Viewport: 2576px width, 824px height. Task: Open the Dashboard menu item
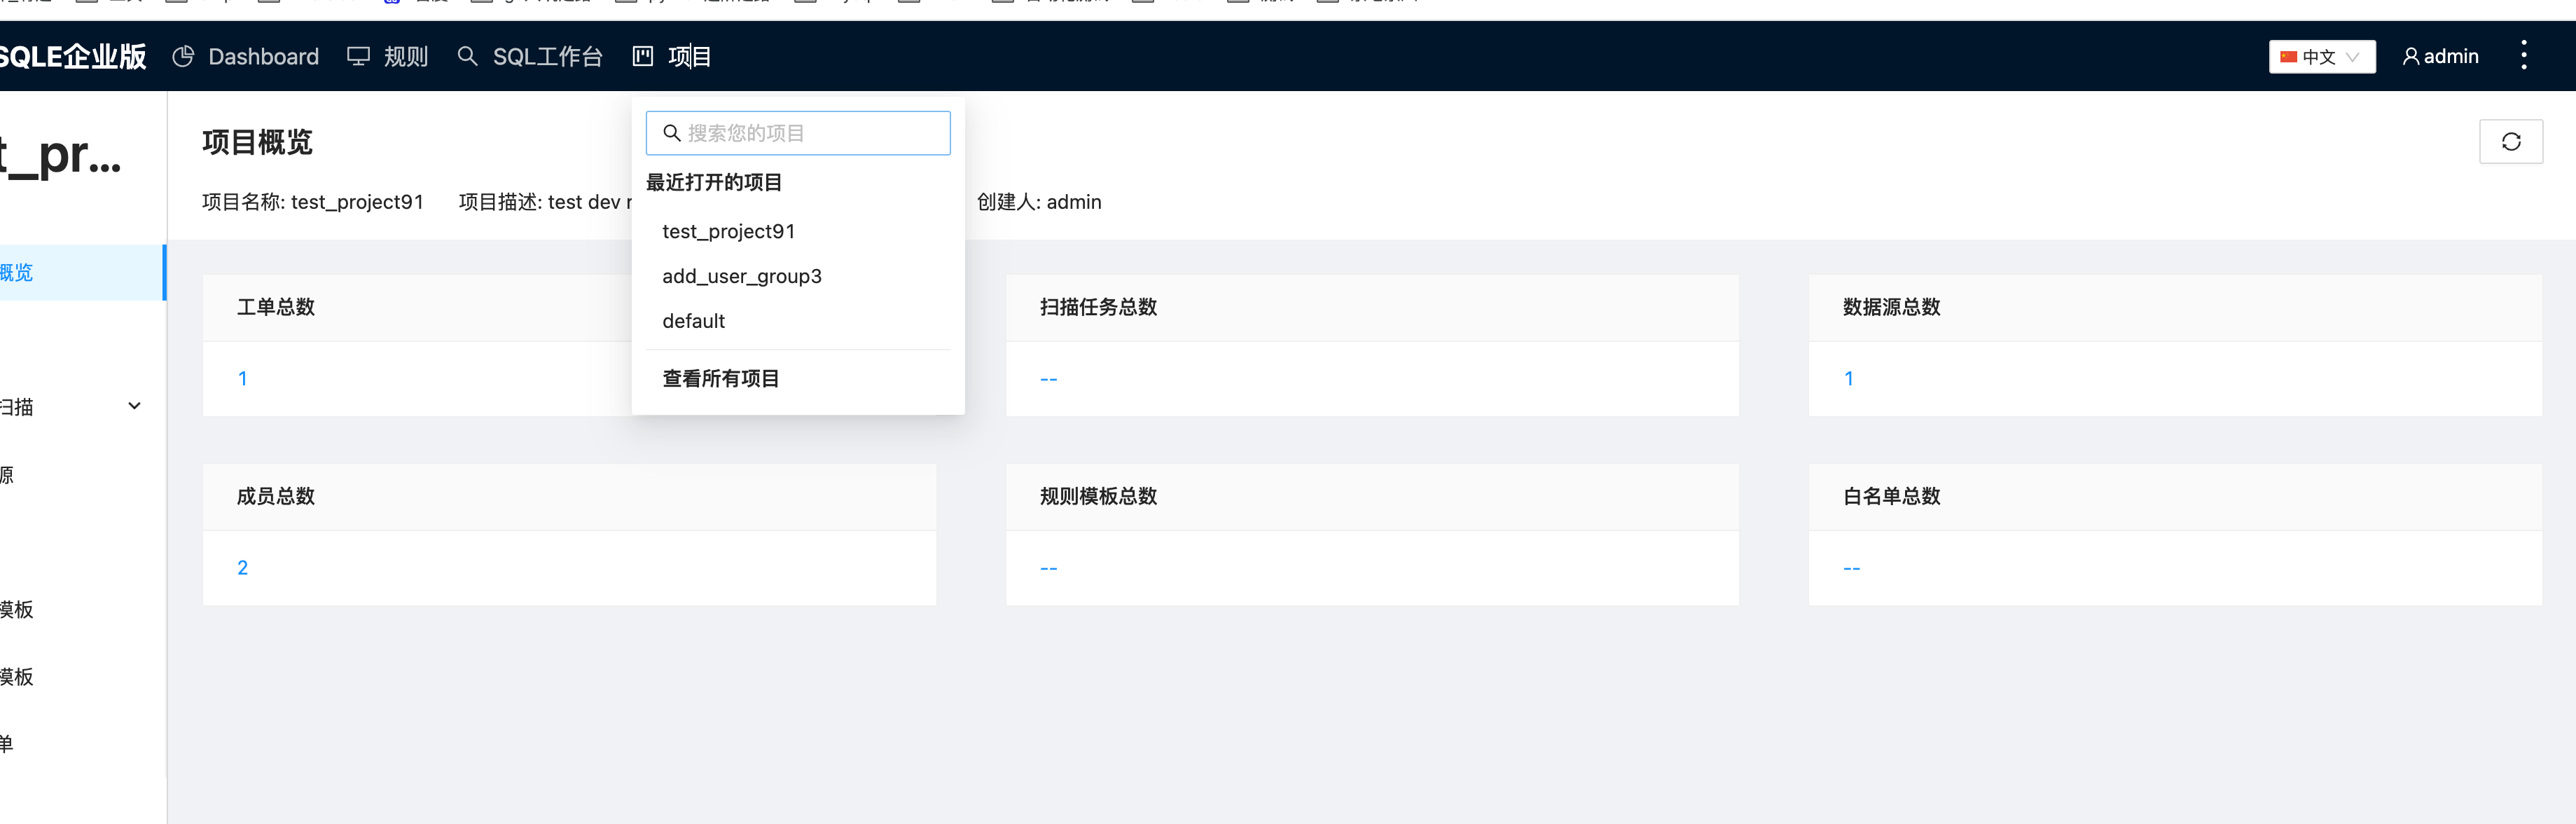click(246, 57)
